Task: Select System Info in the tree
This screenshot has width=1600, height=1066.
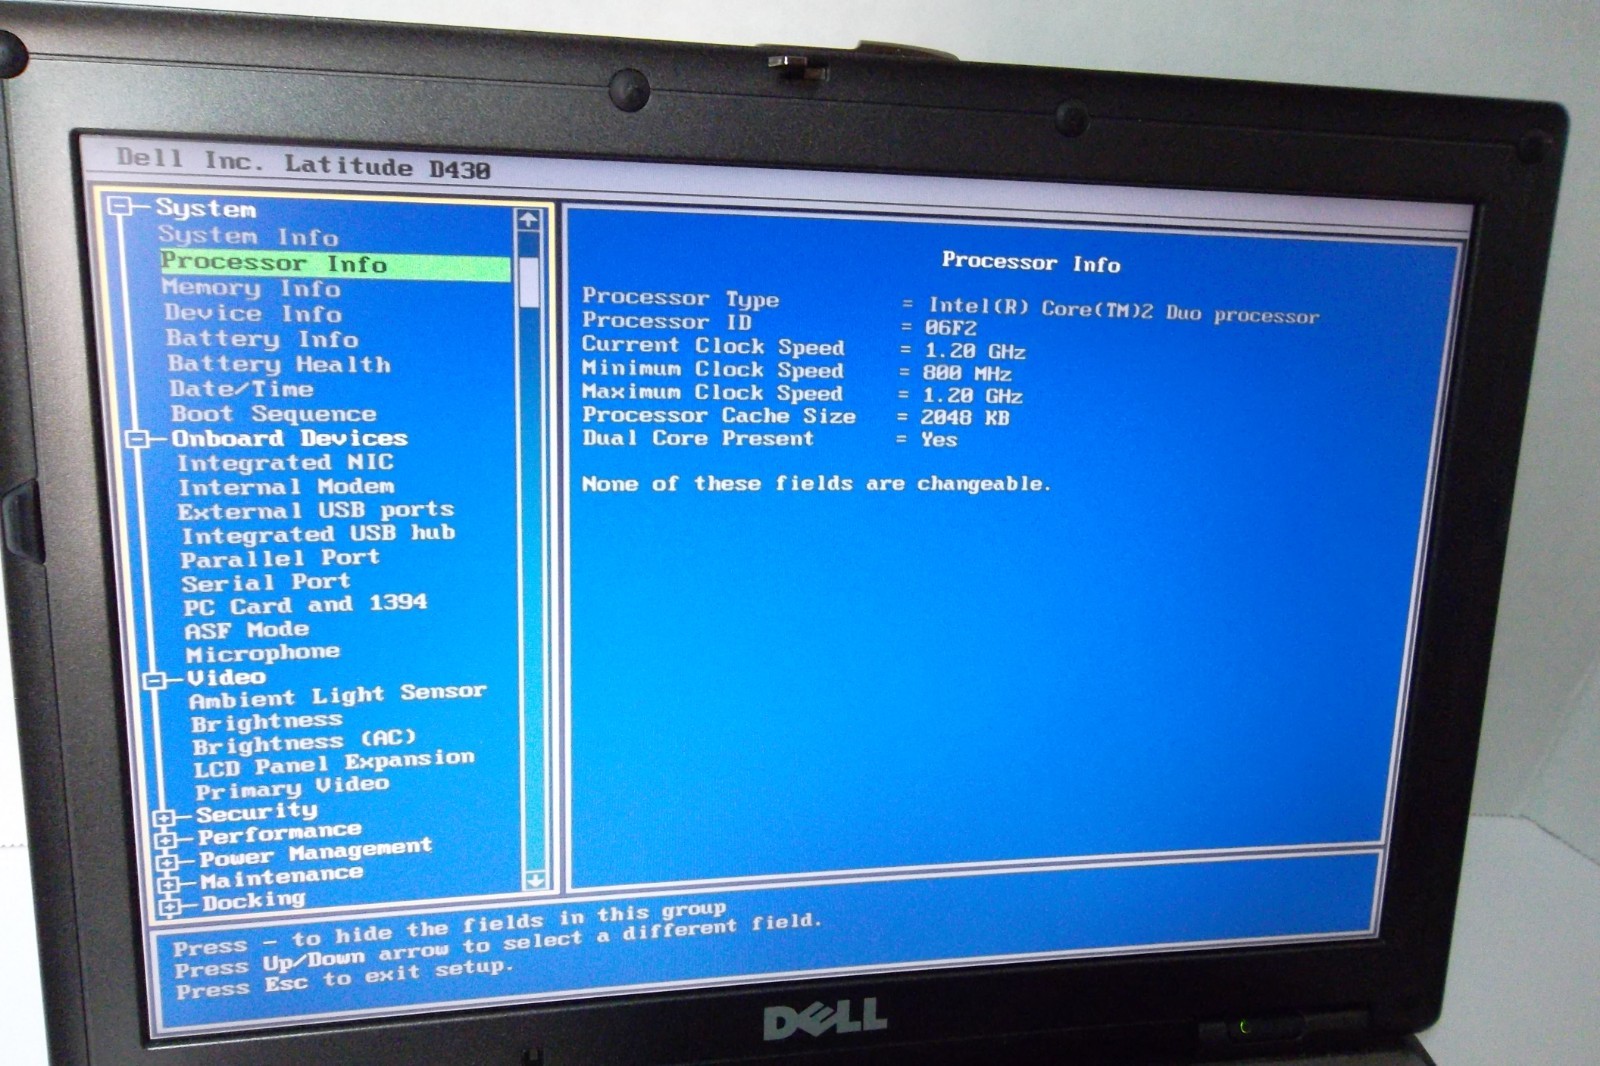Action: coord(248,236)
